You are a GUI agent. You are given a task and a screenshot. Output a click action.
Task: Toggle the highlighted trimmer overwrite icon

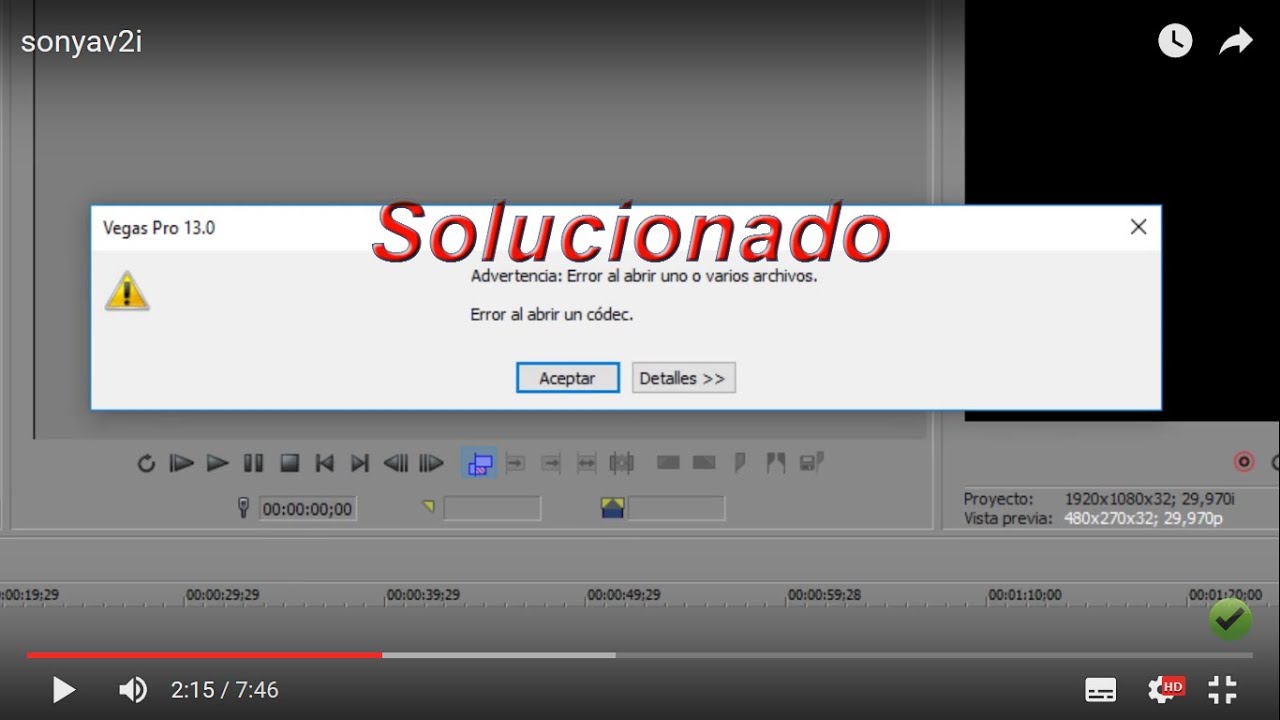(x=480, y=463)
